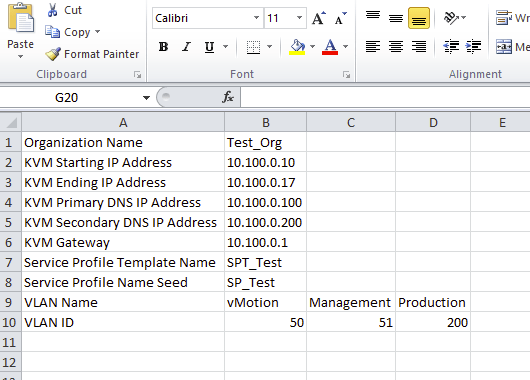This screenshot has height=380, width=530.
Task: Click the Paste clipboard icon
Action: [21, 18]
